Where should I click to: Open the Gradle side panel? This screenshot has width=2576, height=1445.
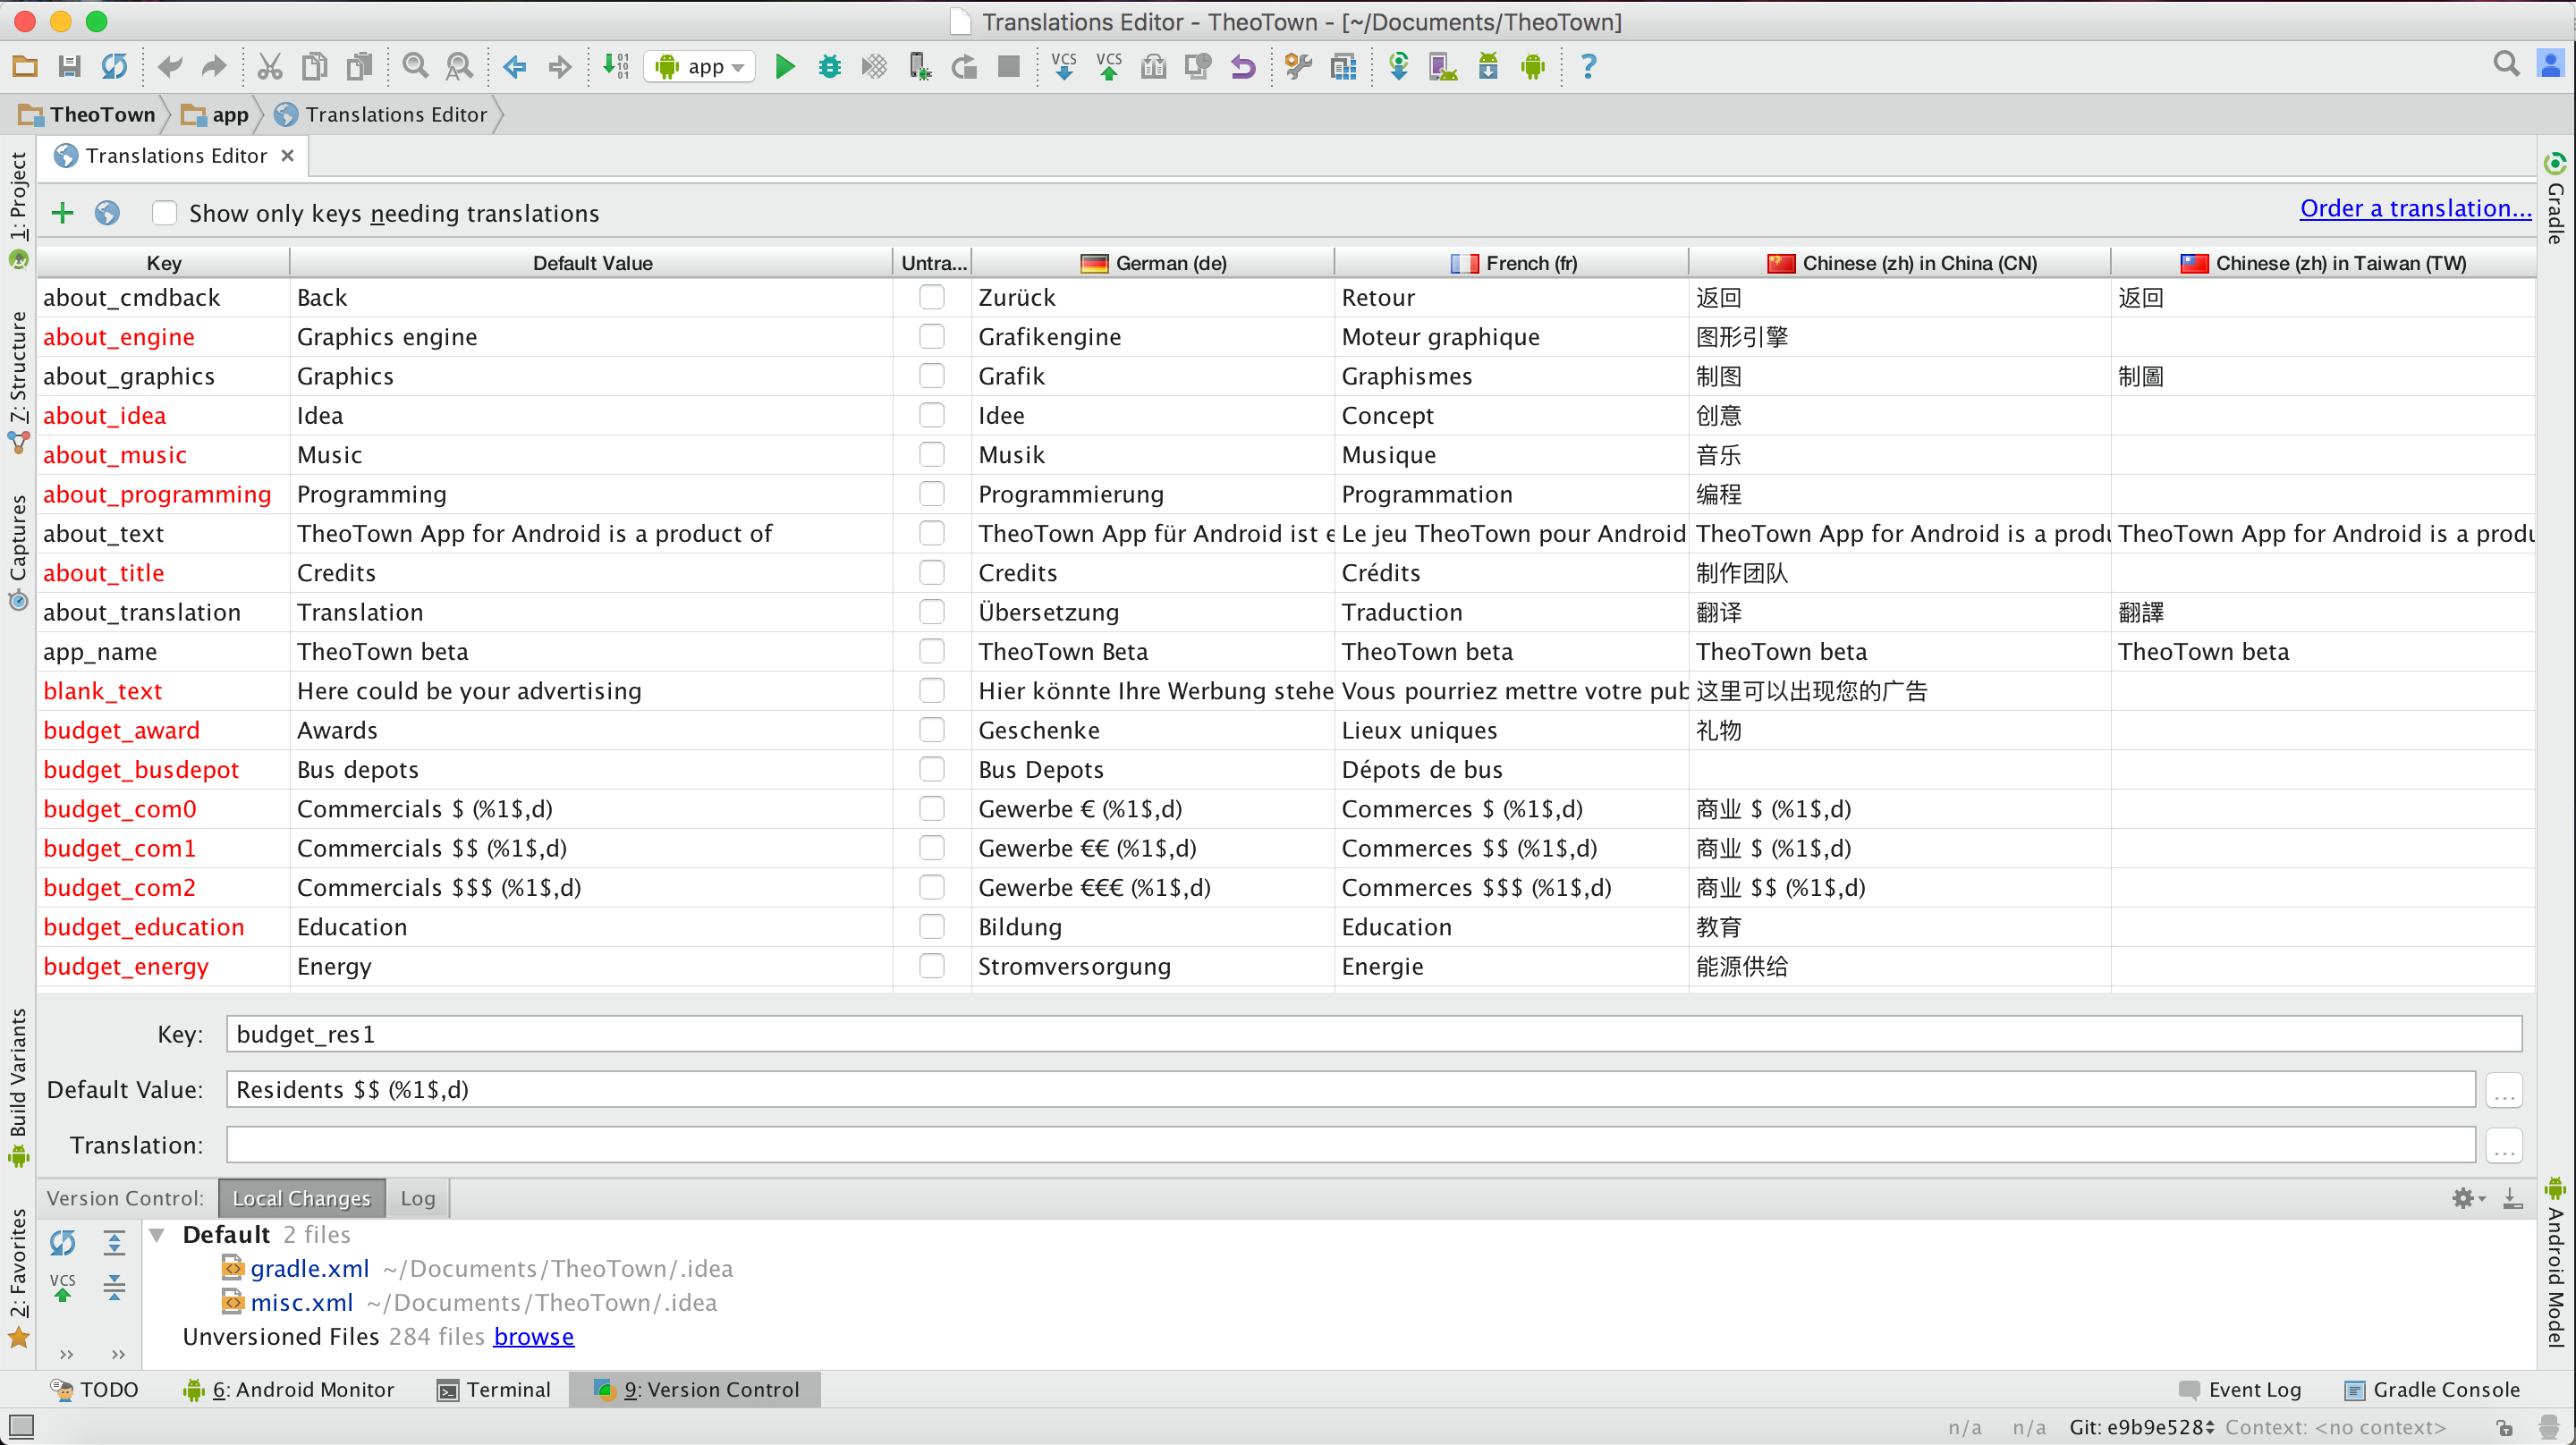(2556, 198)
